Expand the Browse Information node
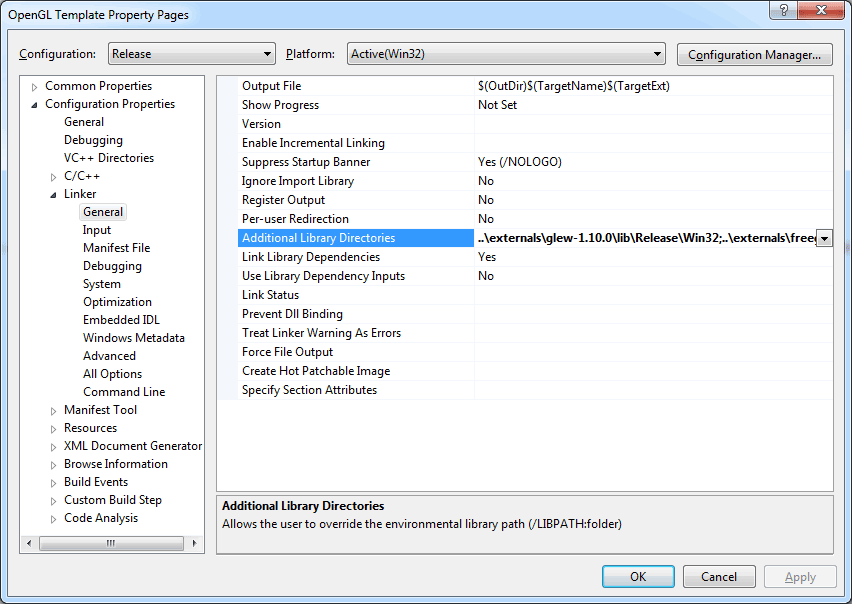This screenshot has height=604, width=852. coord(53,465)
